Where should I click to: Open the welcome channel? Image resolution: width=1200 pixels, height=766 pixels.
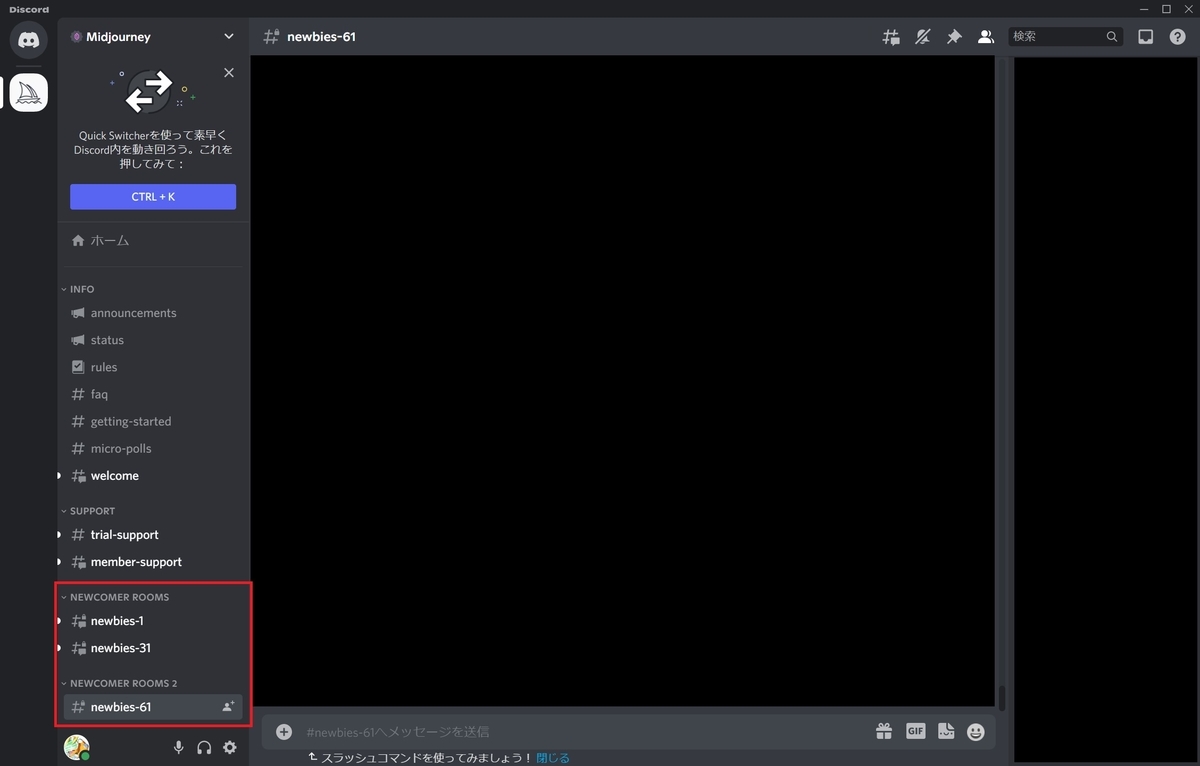153,475
